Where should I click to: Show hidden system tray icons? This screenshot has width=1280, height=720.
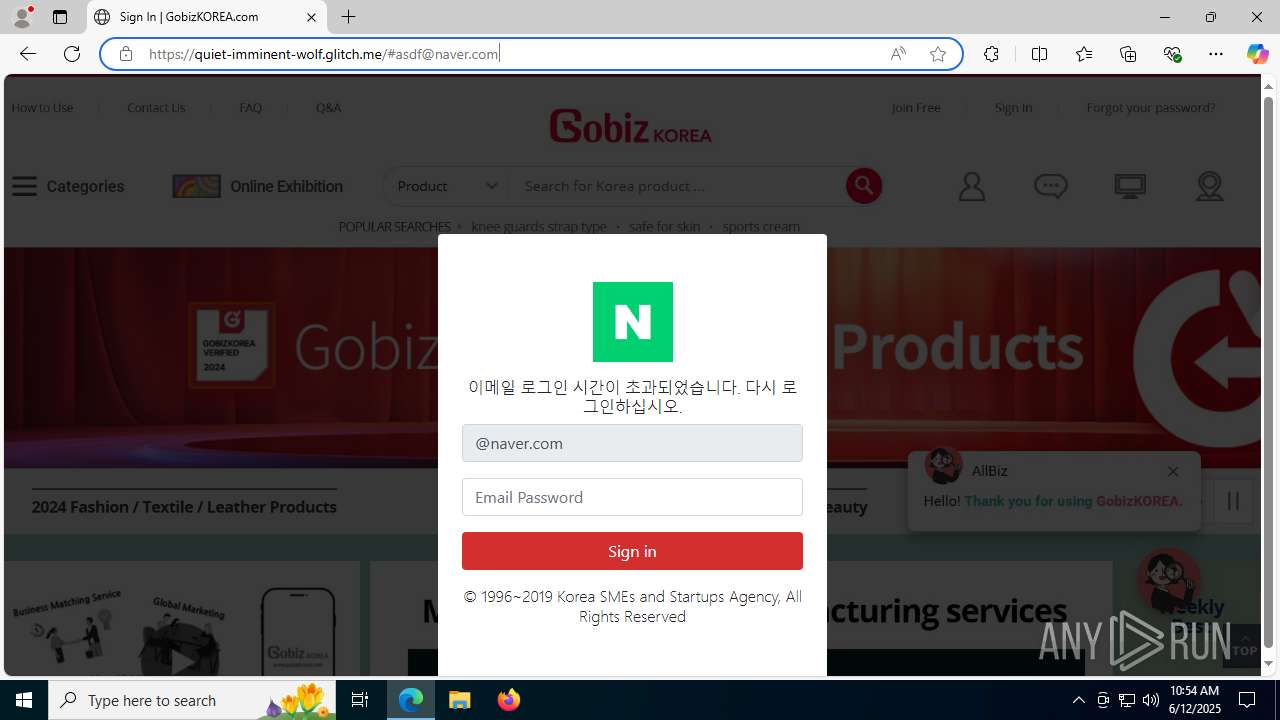1078,700
